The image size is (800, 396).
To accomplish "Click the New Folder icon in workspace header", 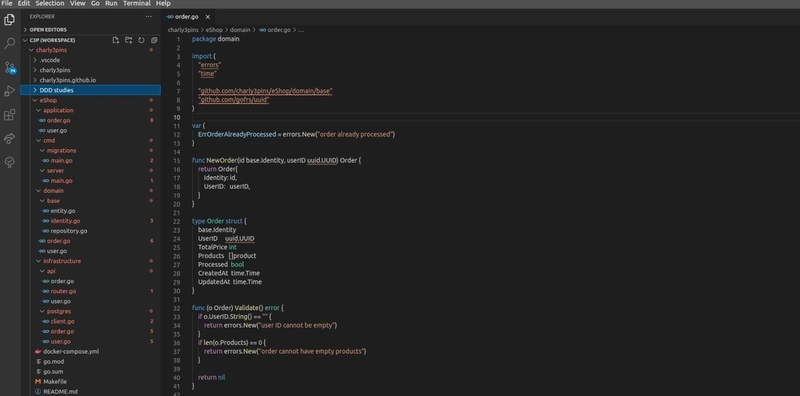I will 129,40.
